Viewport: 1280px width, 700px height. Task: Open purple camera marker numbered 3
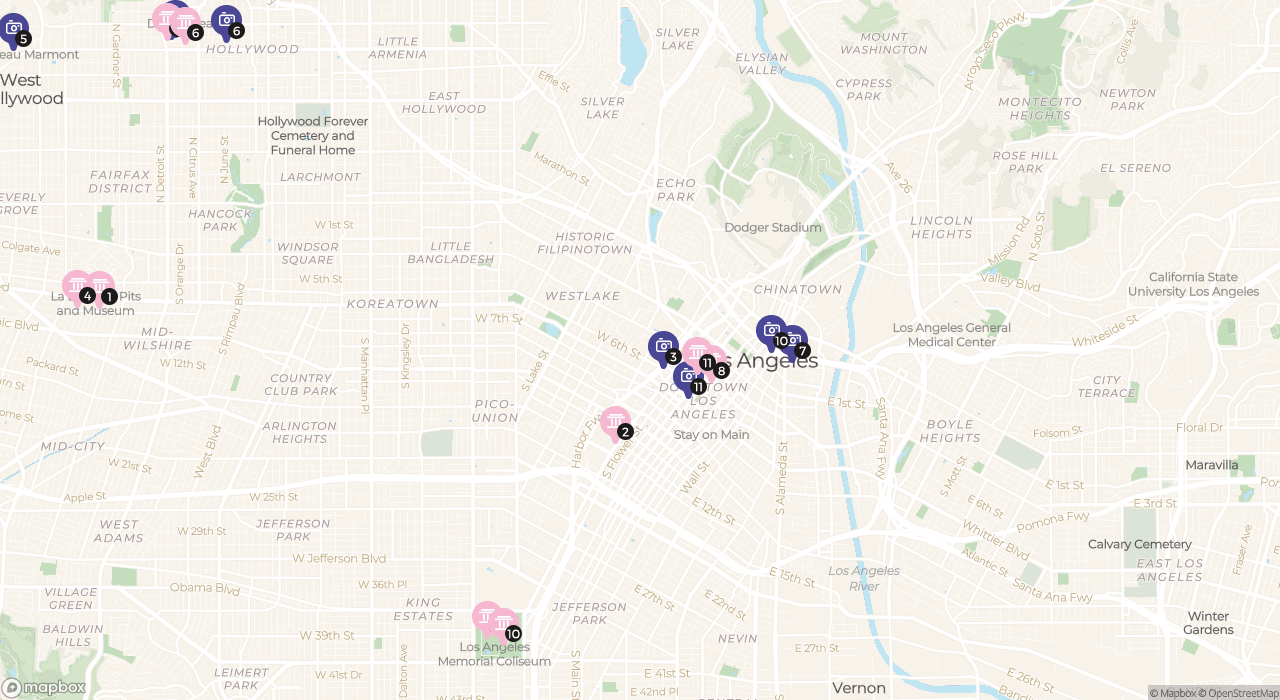[663, 348]
